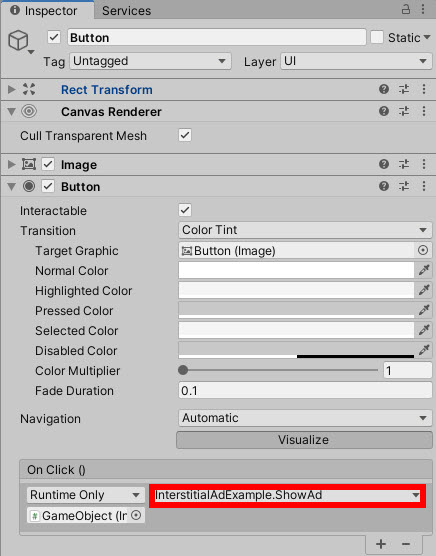This screenshot has height=556, width=436.
Task: Click the GameObject object reference field
Action: tap(79, 516)
